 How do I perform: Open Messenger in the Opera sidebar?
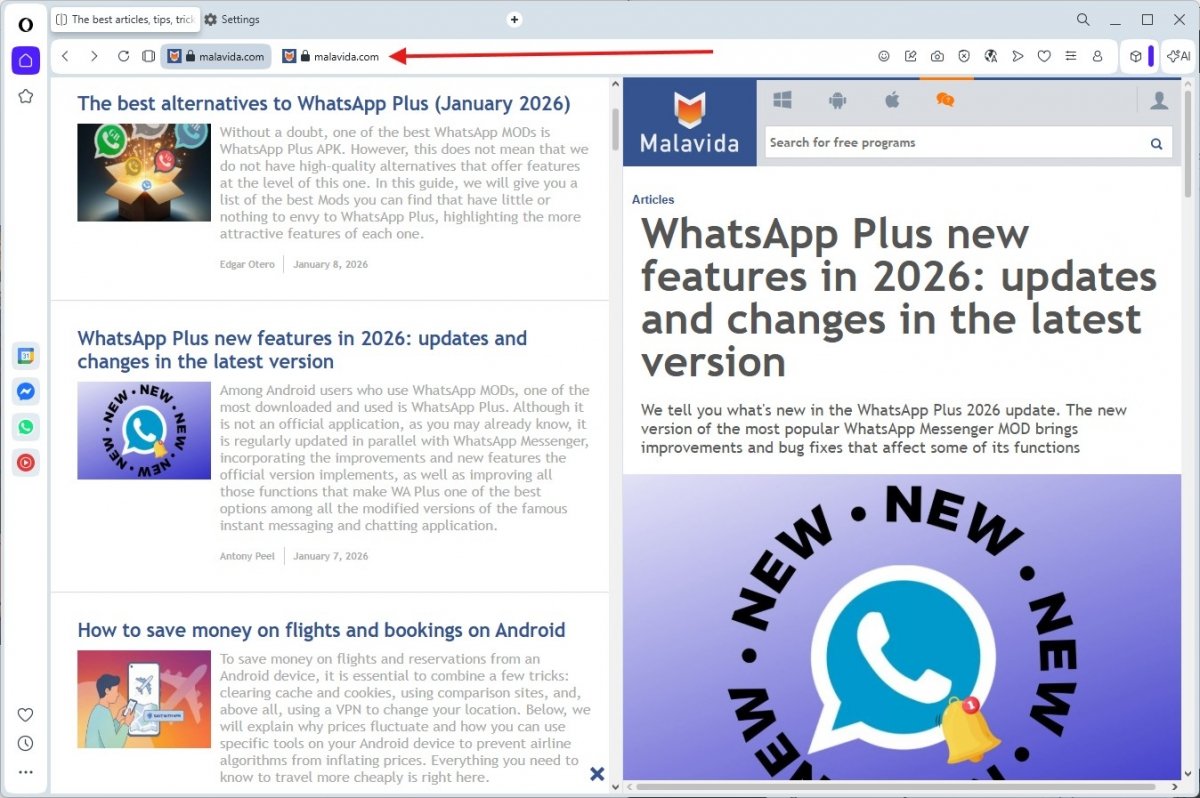tap(26, 392)
